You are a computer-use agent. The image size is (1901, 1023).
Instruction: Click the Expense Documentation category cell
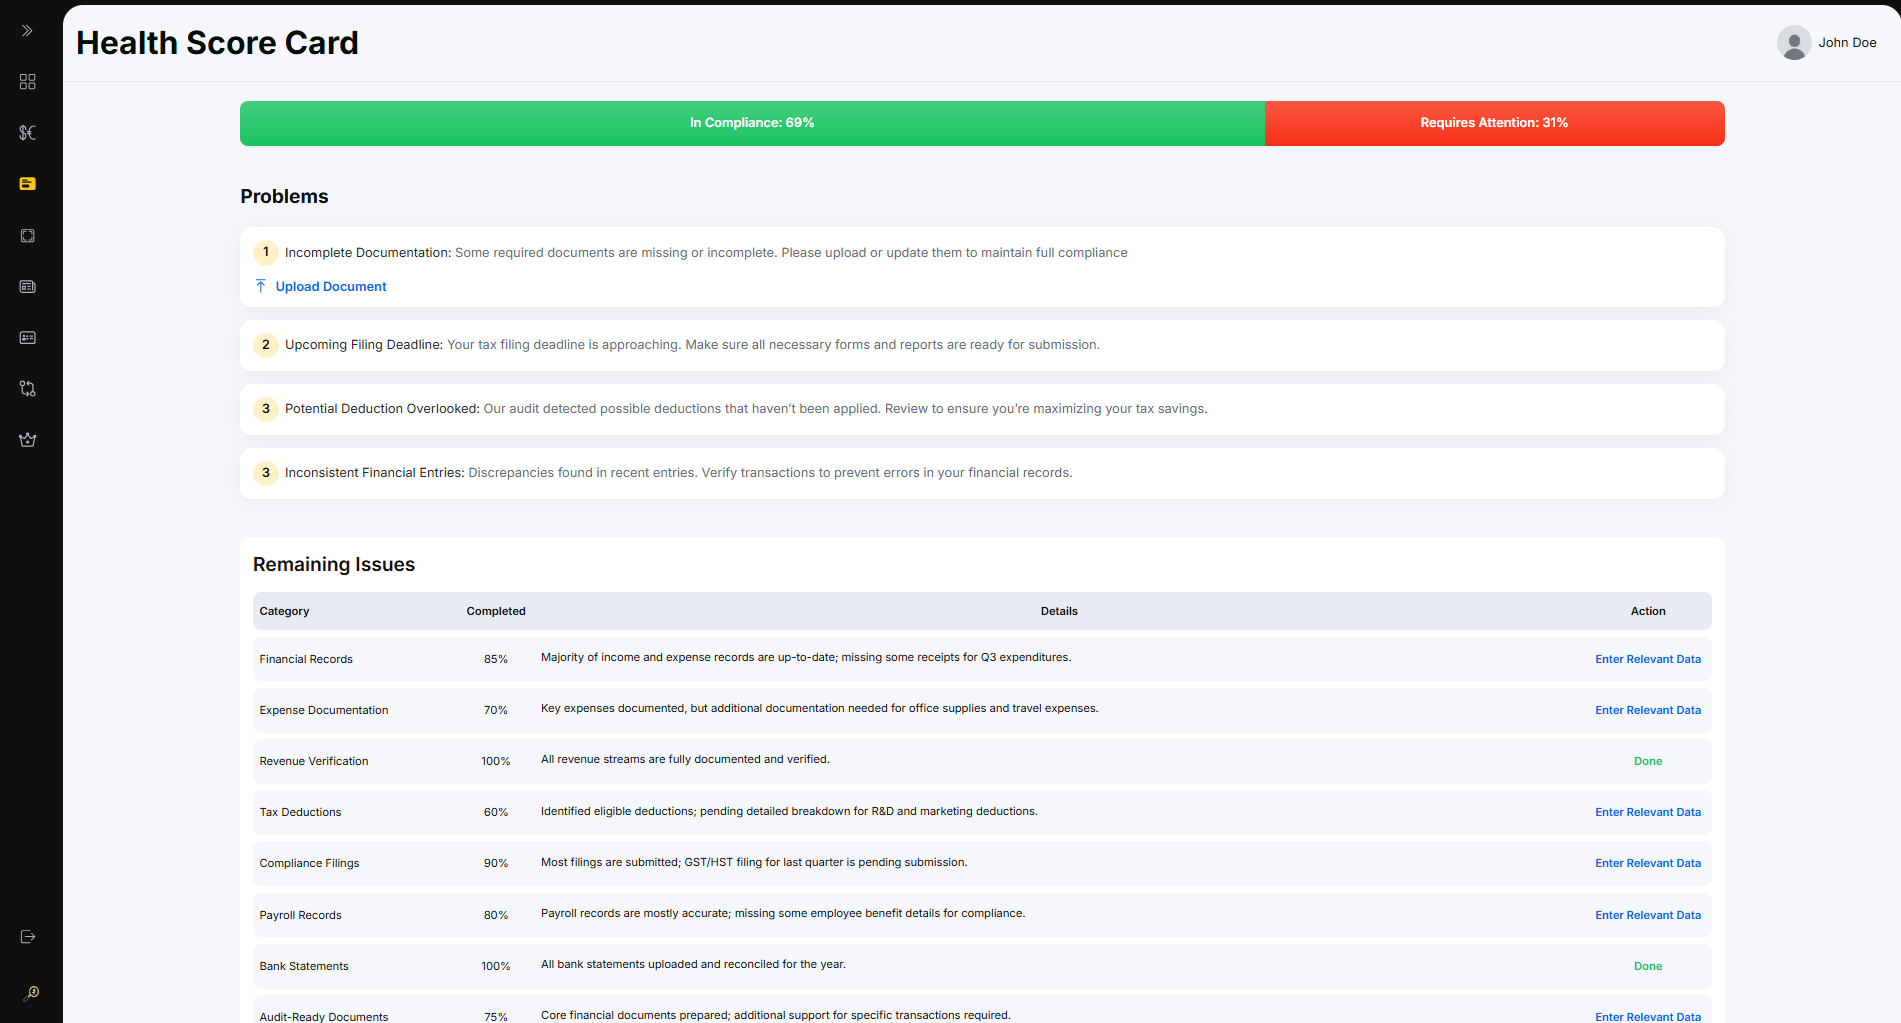point(324,710)
